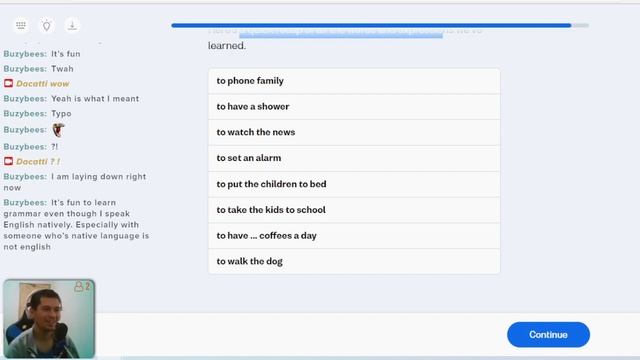Click the streamer webcam thumbnail
The height and width of the screenshot is (360, 640).
(x=49, y=319)
